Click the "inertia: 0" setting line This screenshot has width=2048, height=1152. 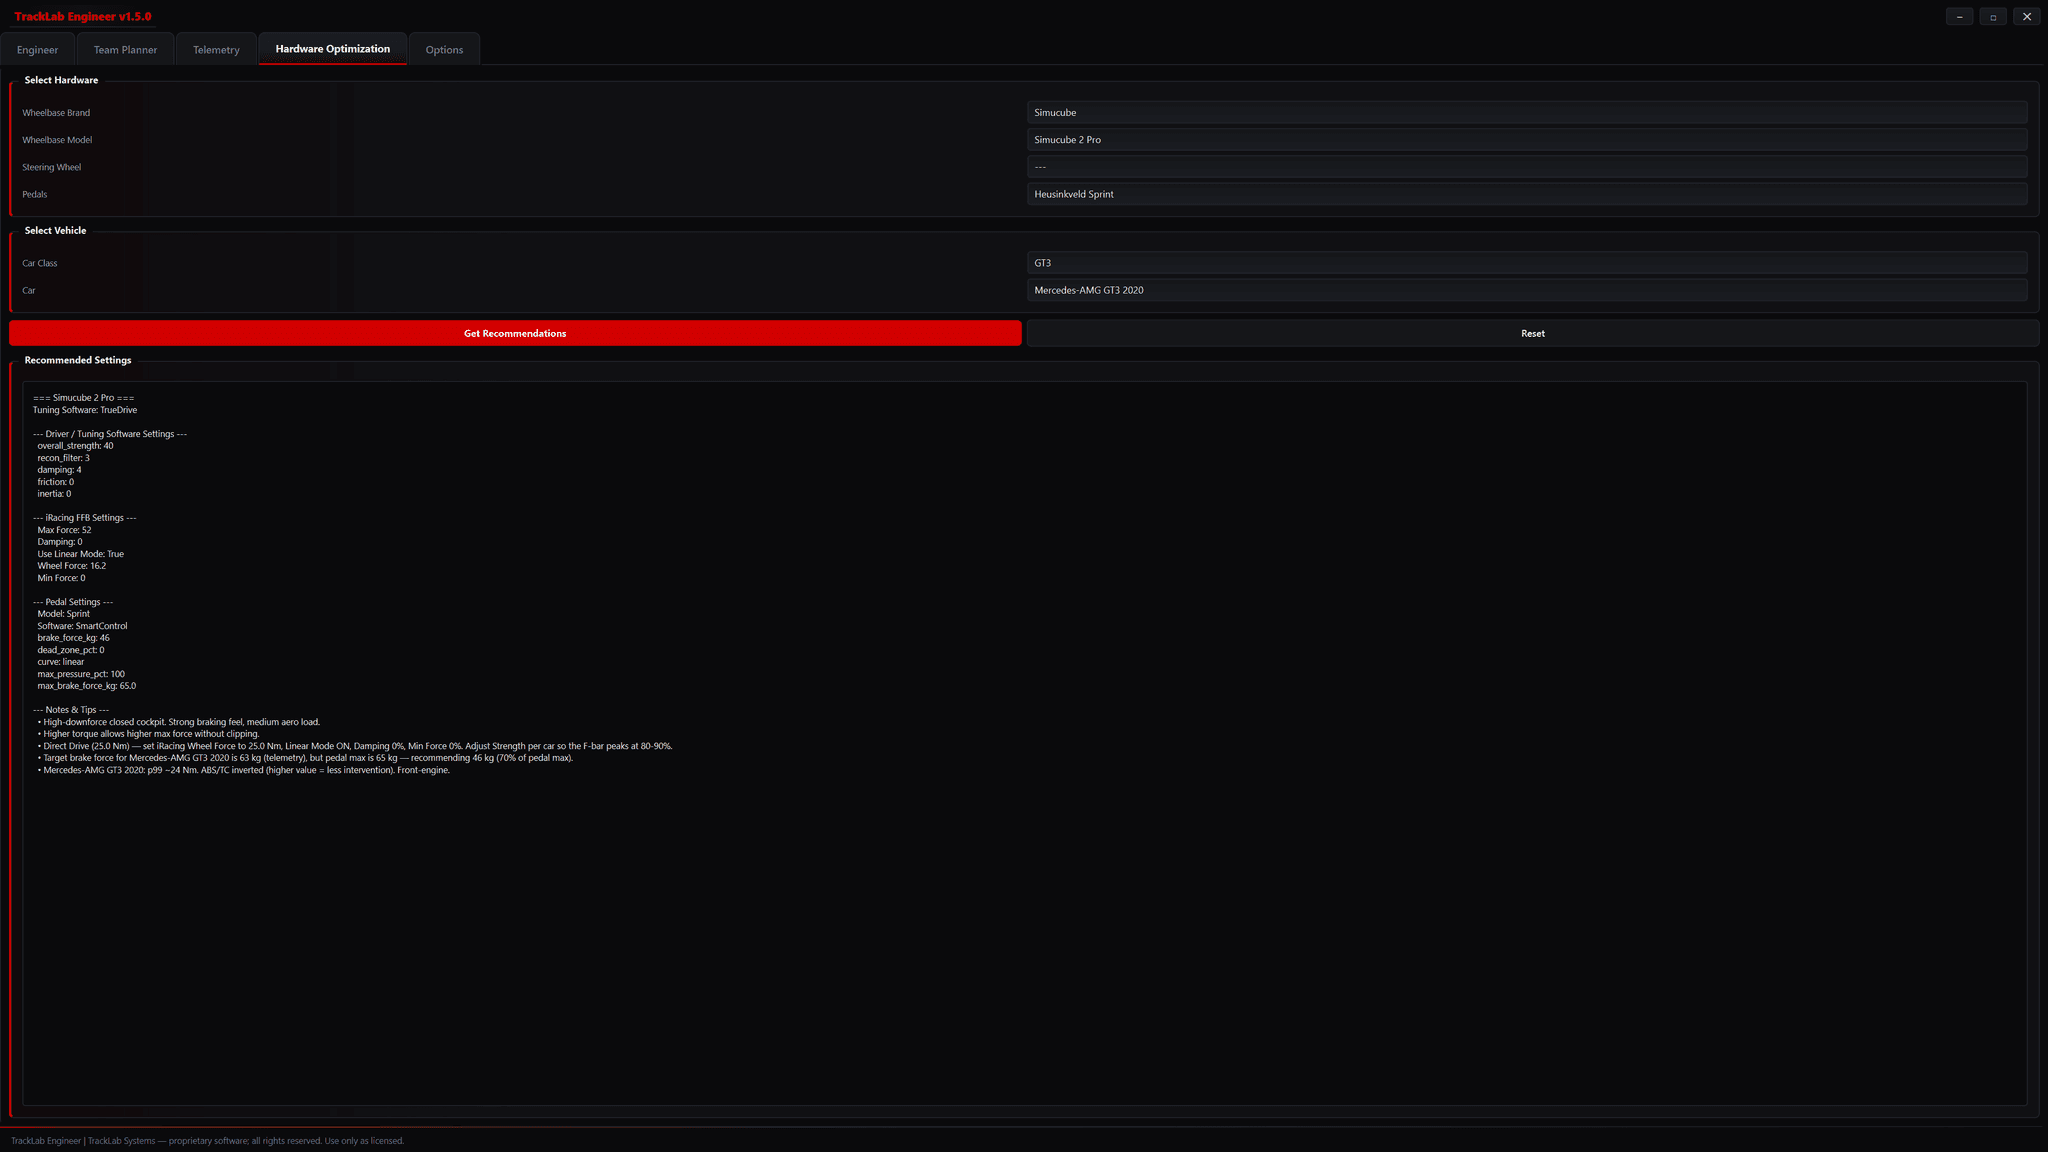click(x=54, y=494)
